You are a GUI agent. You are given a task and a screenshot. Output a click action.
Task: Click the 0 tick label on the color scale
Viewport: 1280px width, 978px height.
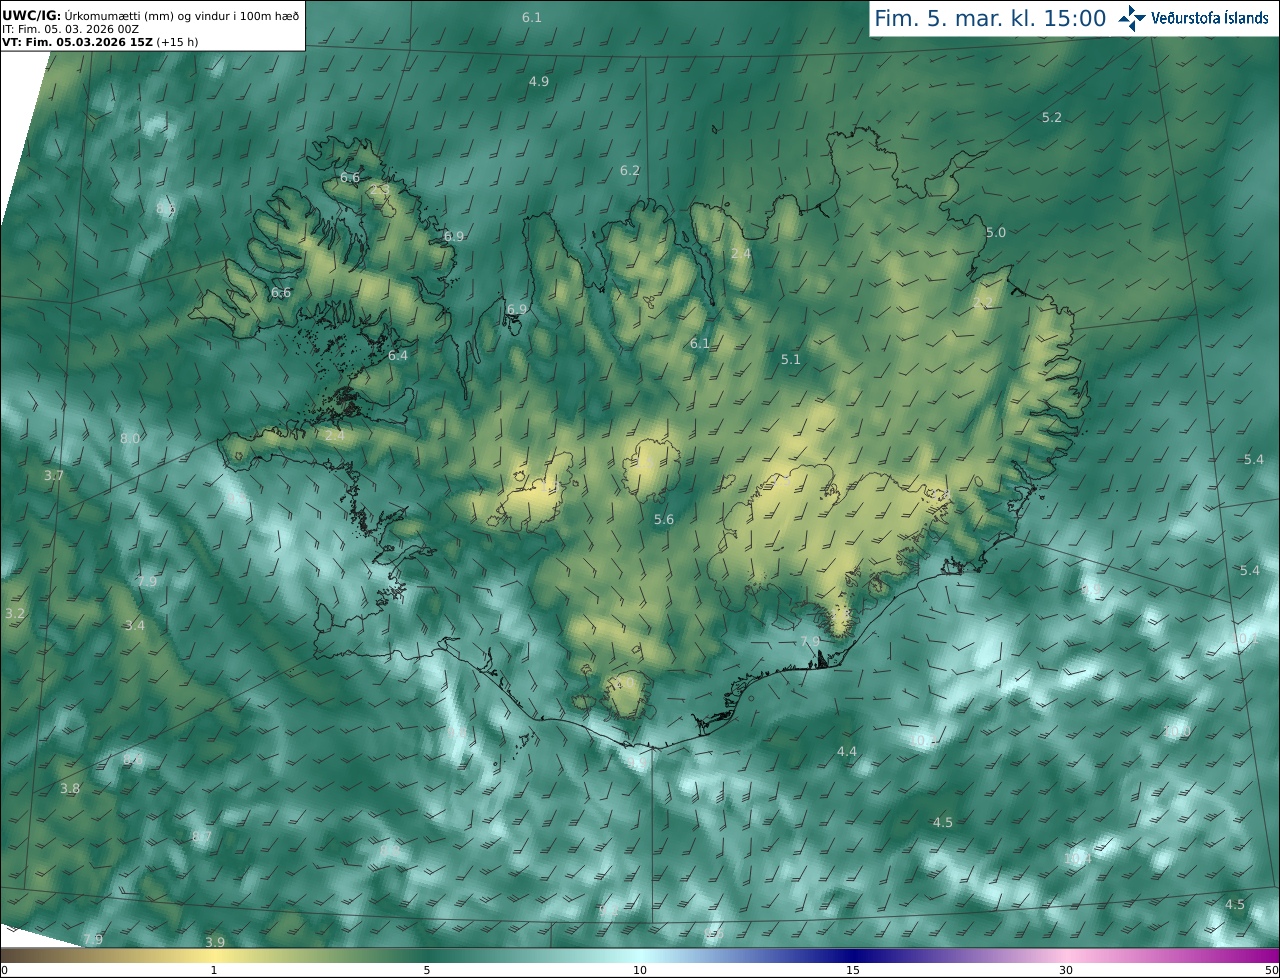(4, 970)
